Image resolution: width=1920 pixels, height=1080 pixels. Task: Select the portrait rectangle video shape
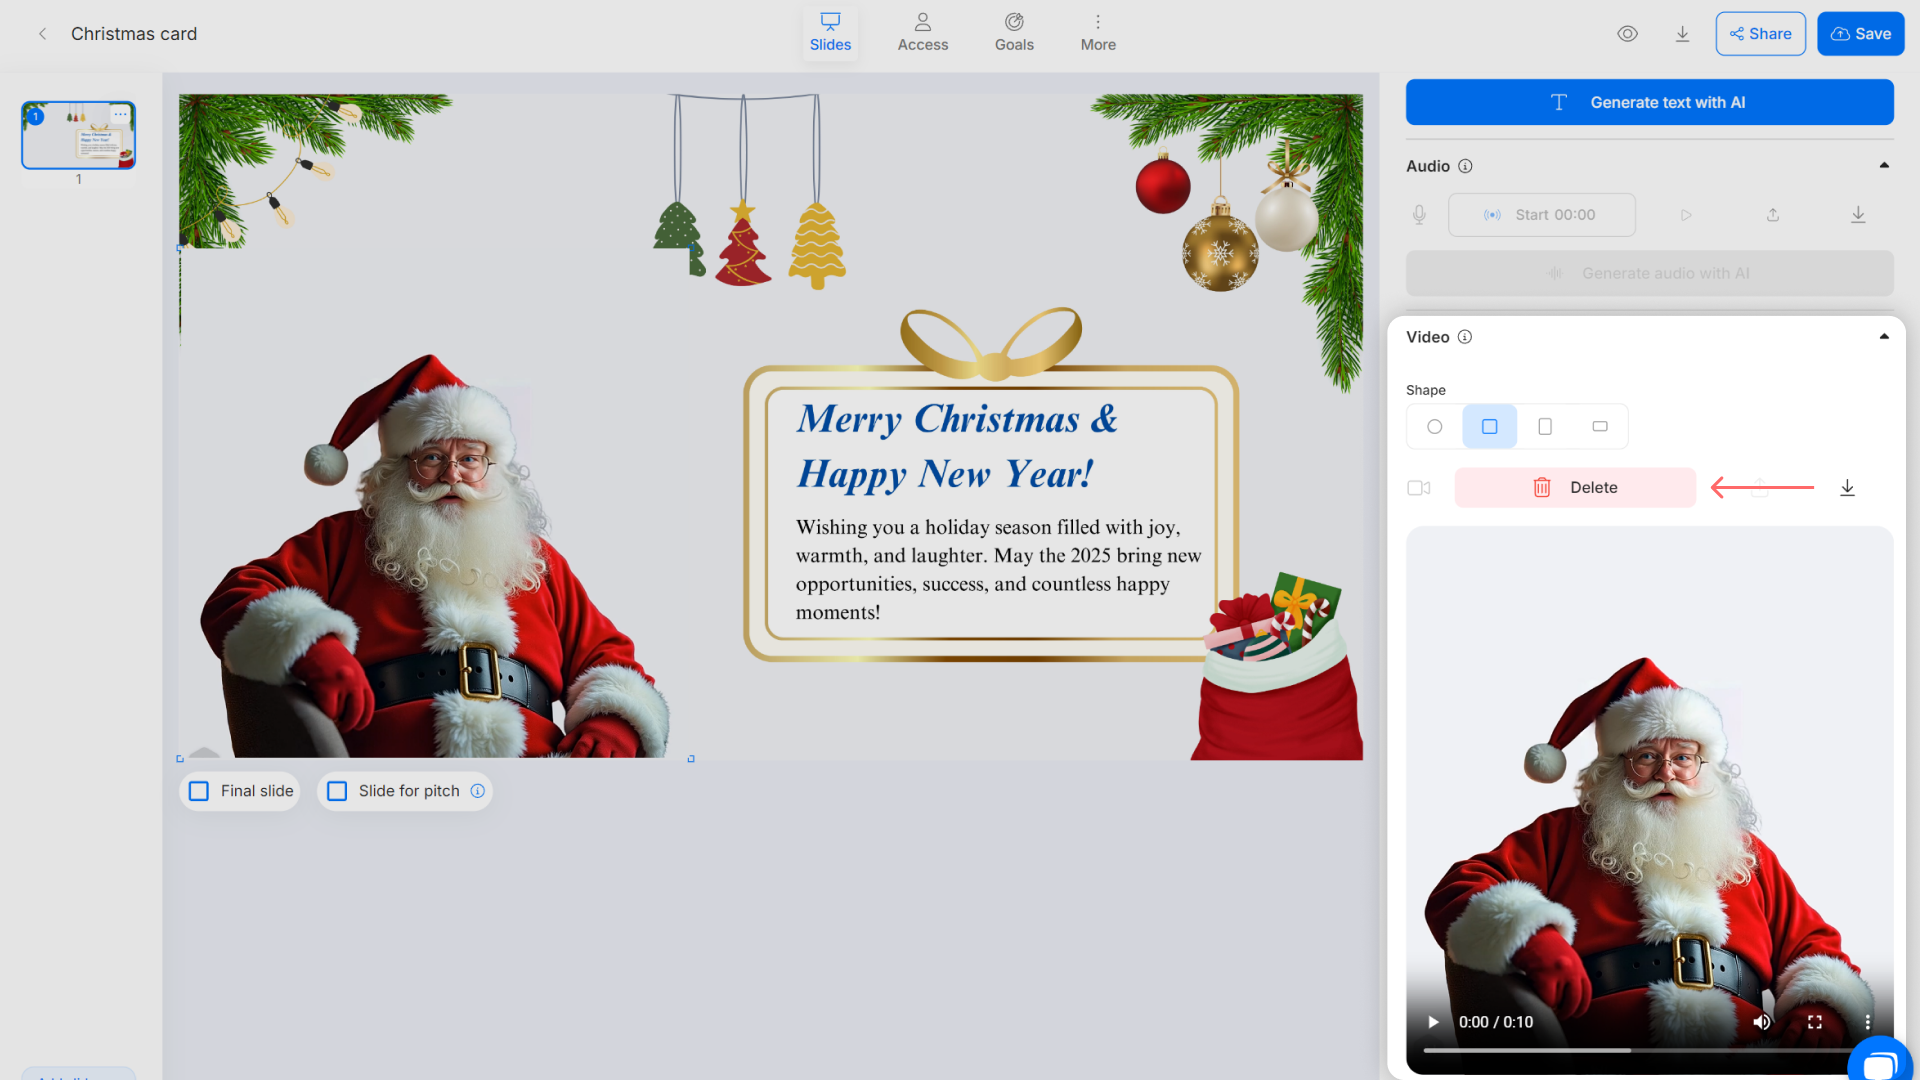click(x=1544, y=427)
